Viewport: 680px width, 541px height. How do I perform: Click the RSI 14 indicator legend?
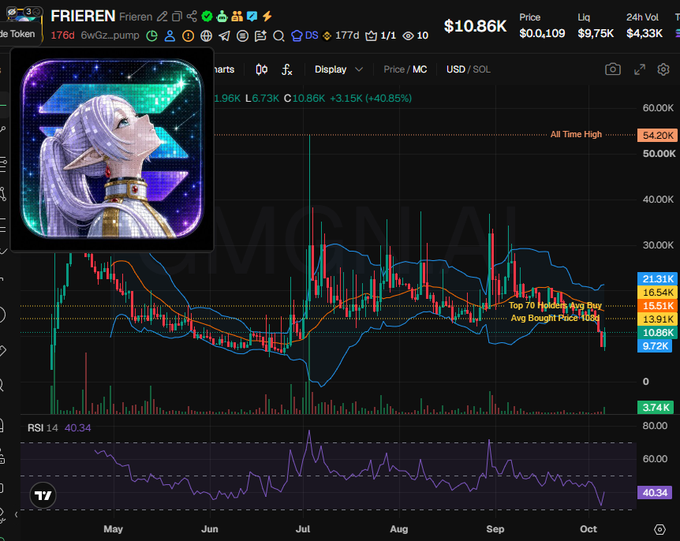pos(59,428)
